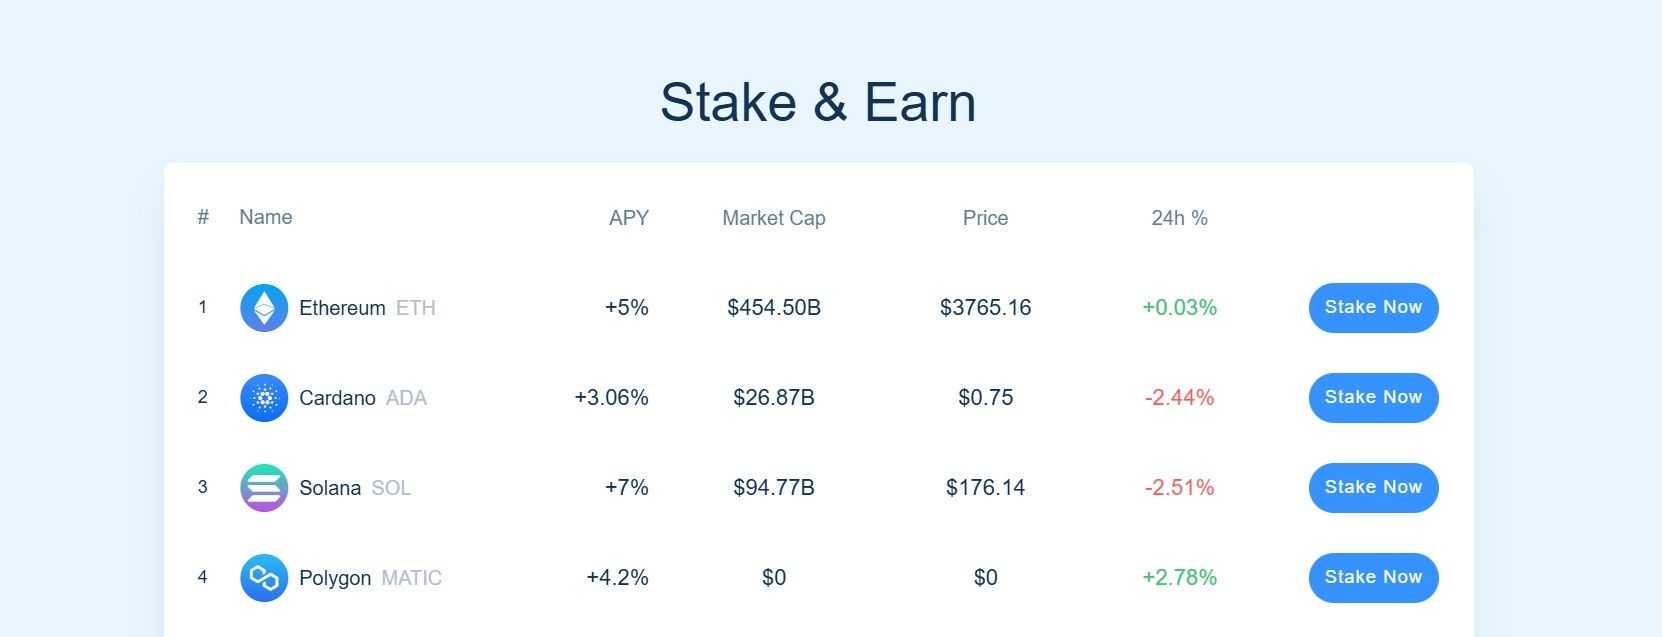Sort table by APY column
This screenshot has width=1662, height=637.
[629, 217]
